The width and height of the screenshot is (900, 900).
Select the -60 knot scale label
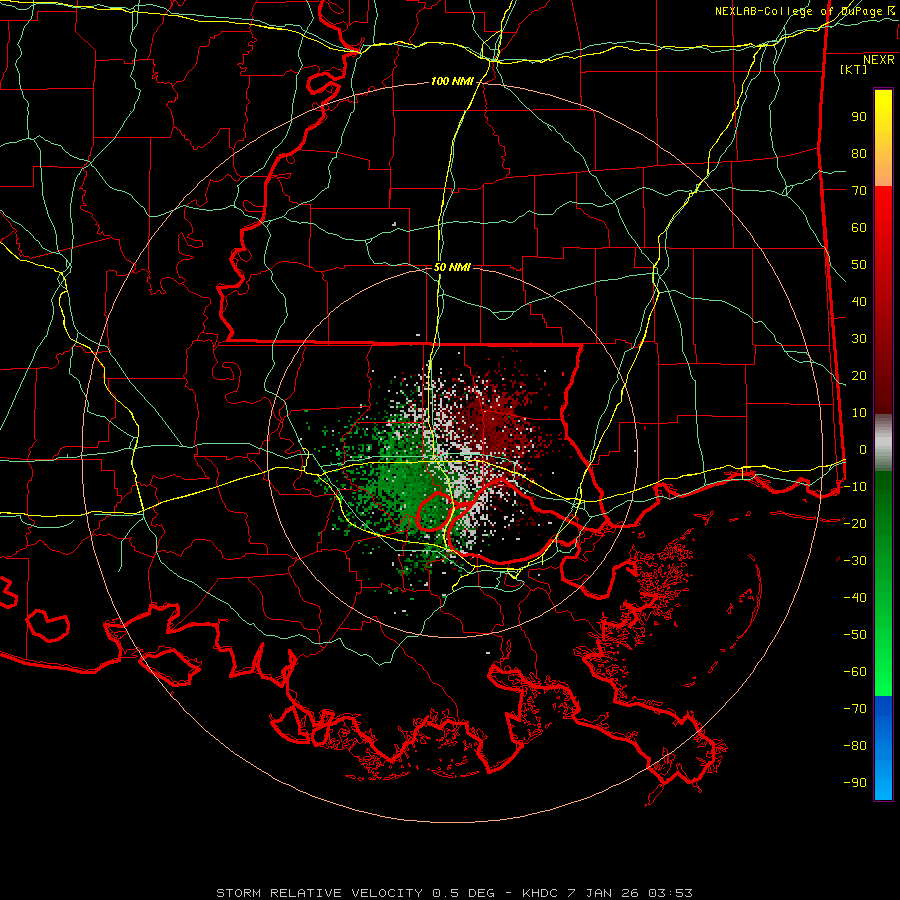click(855, 672)
